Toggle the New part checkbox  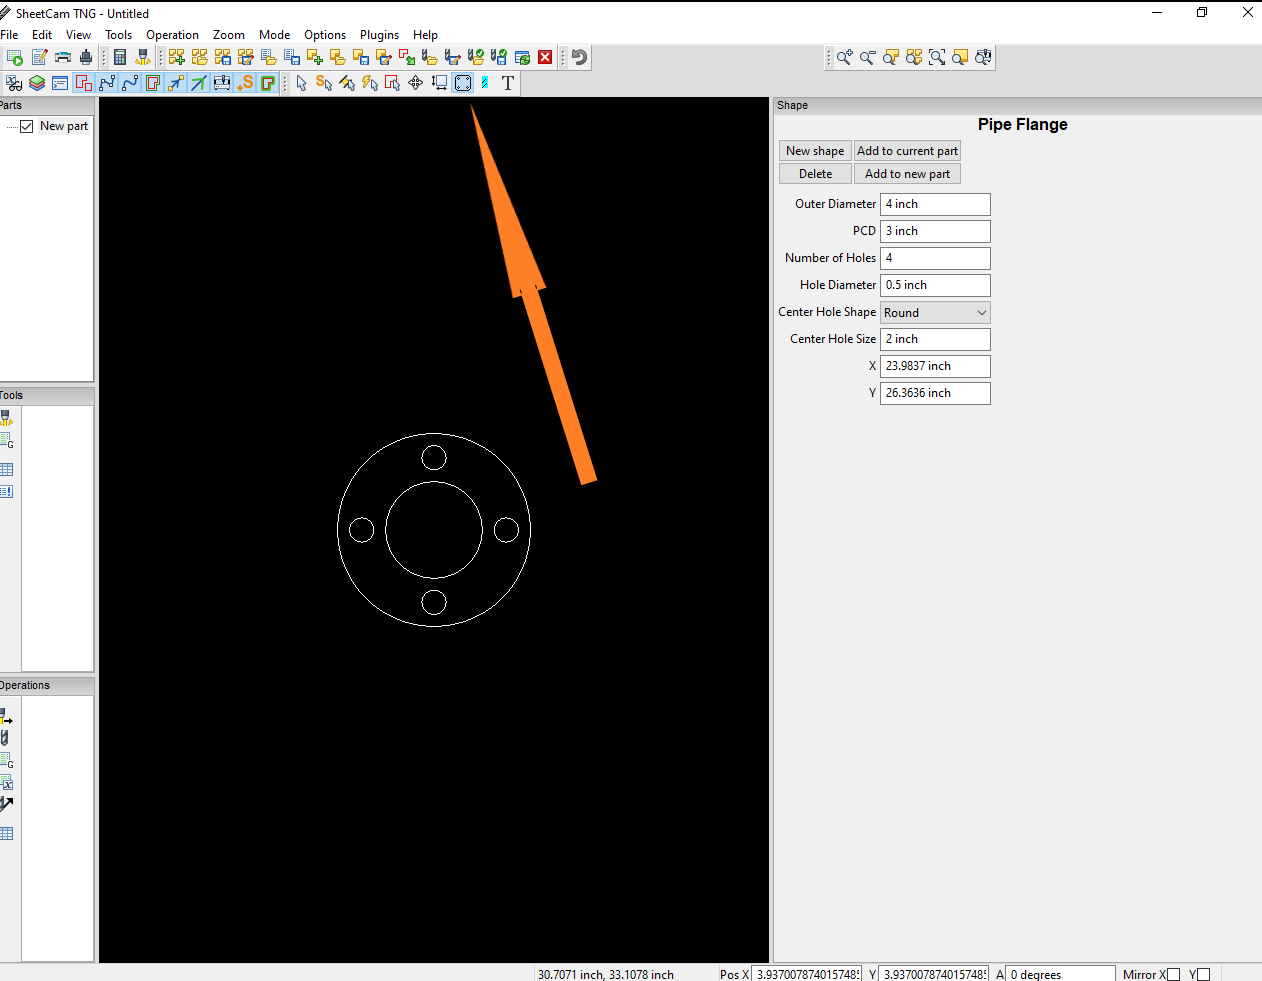pyautogui.click(x=27, y=126)
